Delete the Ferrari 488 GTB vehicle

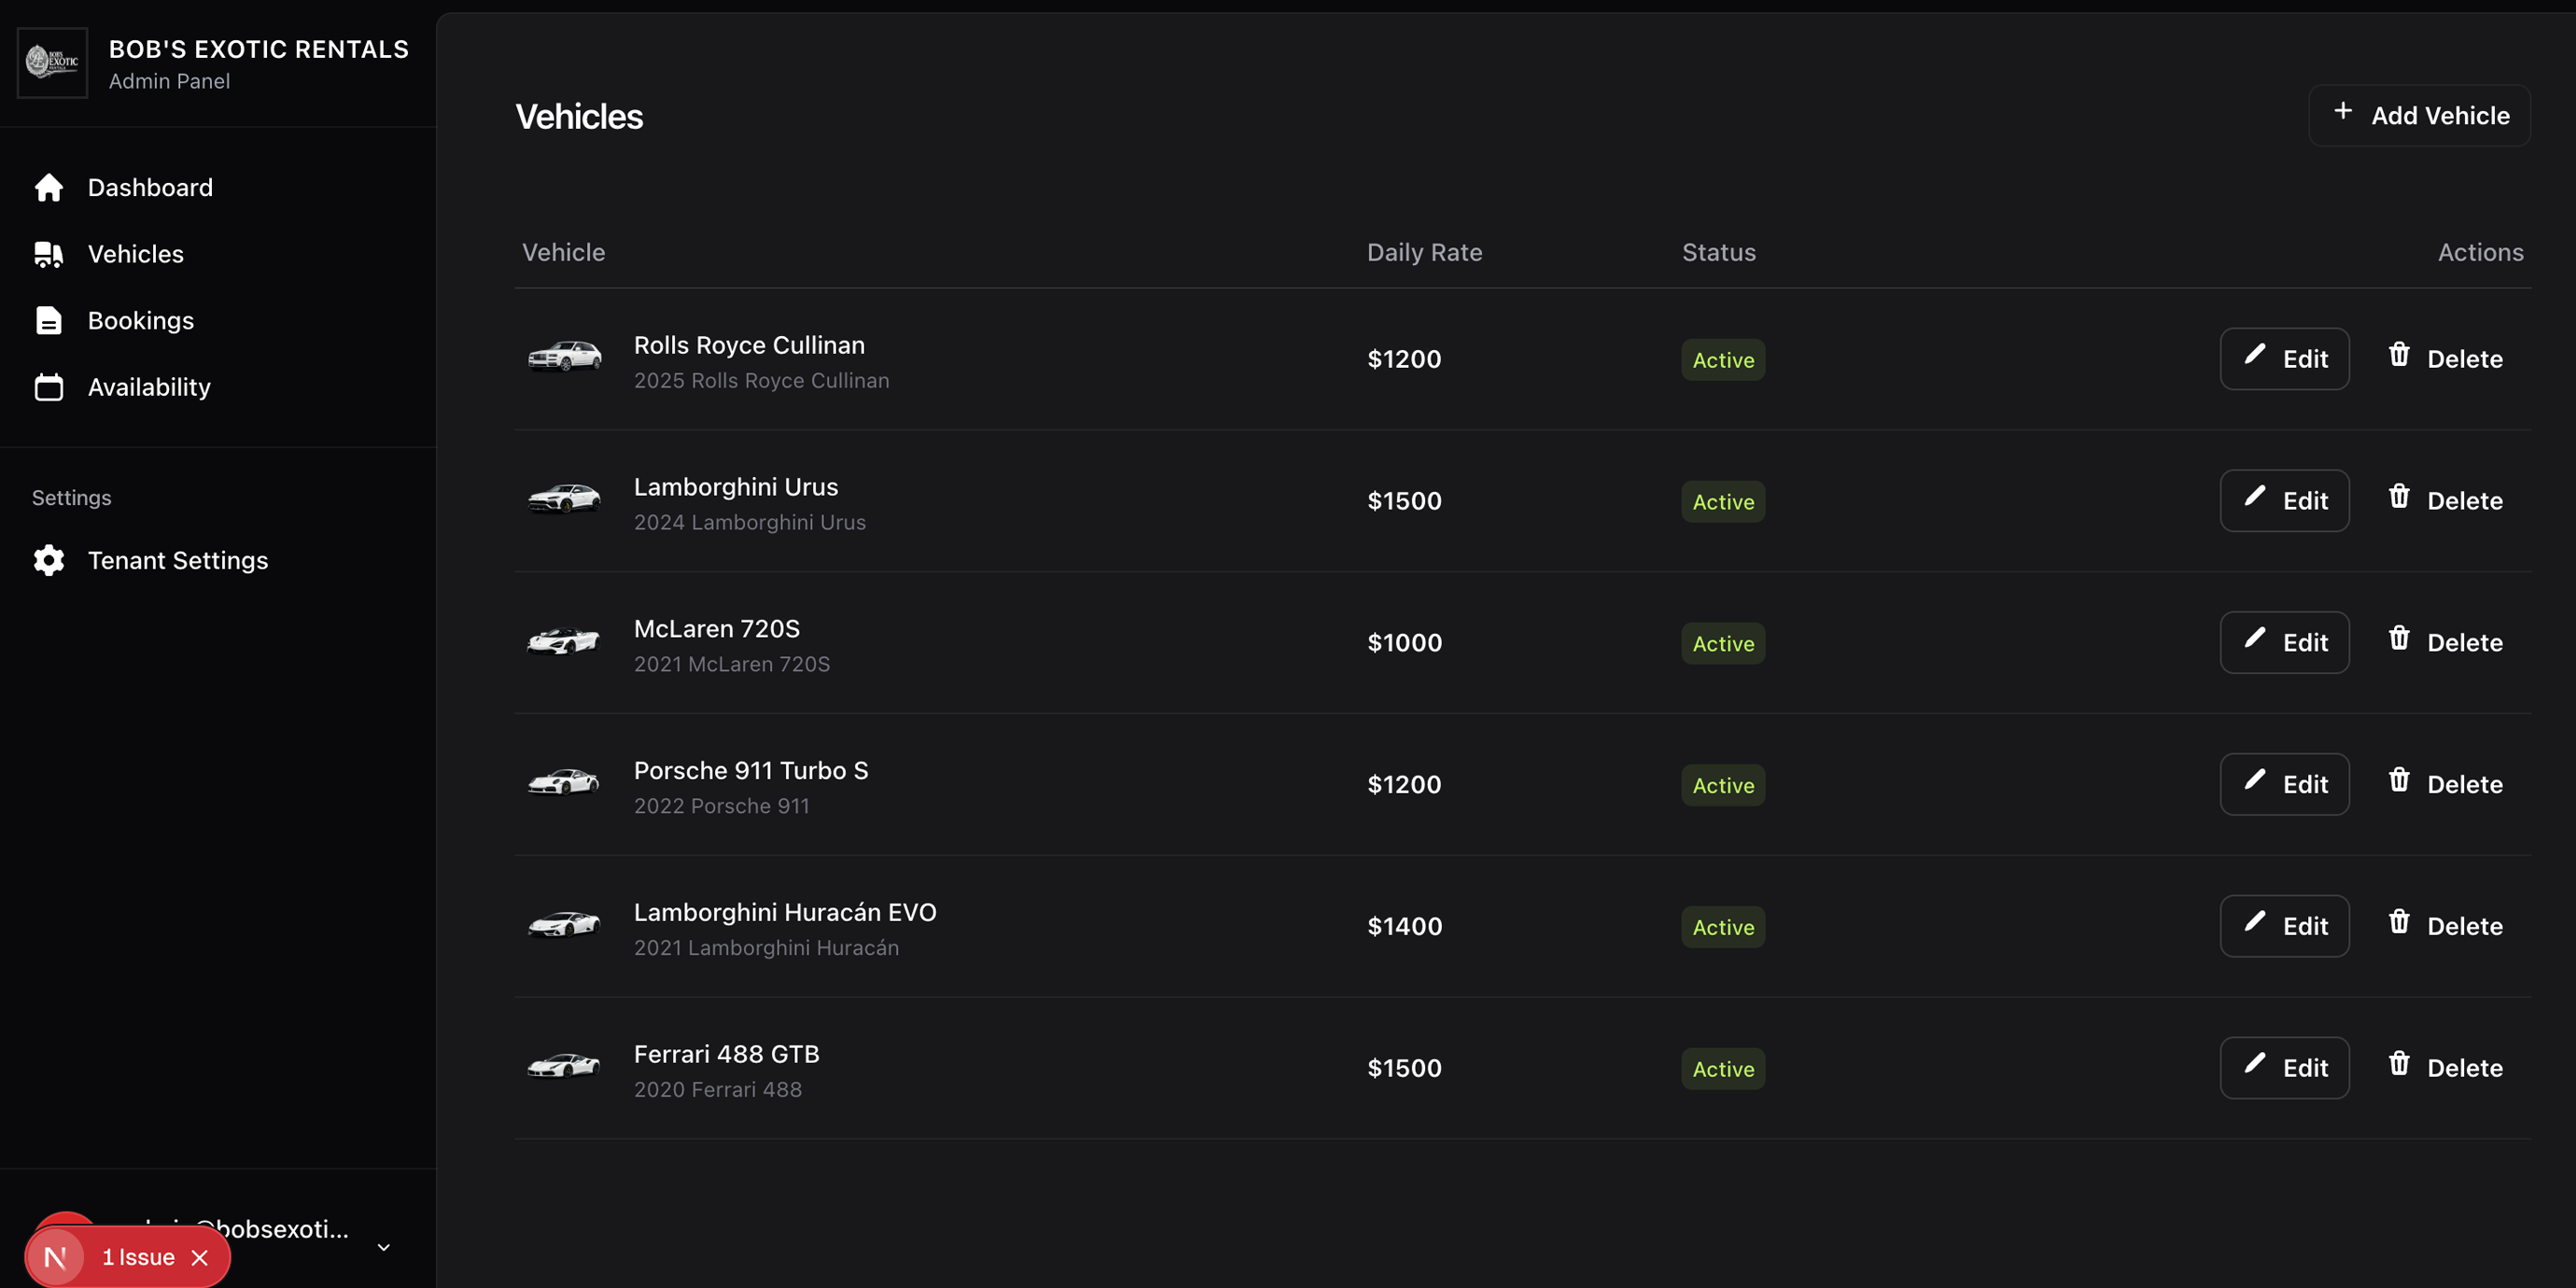click(x=2445, y=1067)
